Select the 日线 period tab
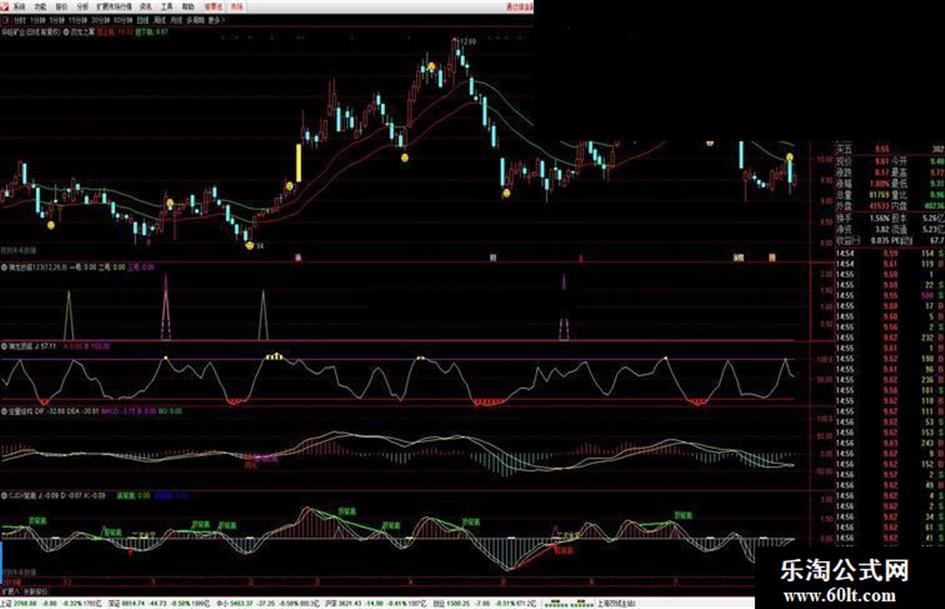This screenshot has width=945, height=609. click(143, 20)
